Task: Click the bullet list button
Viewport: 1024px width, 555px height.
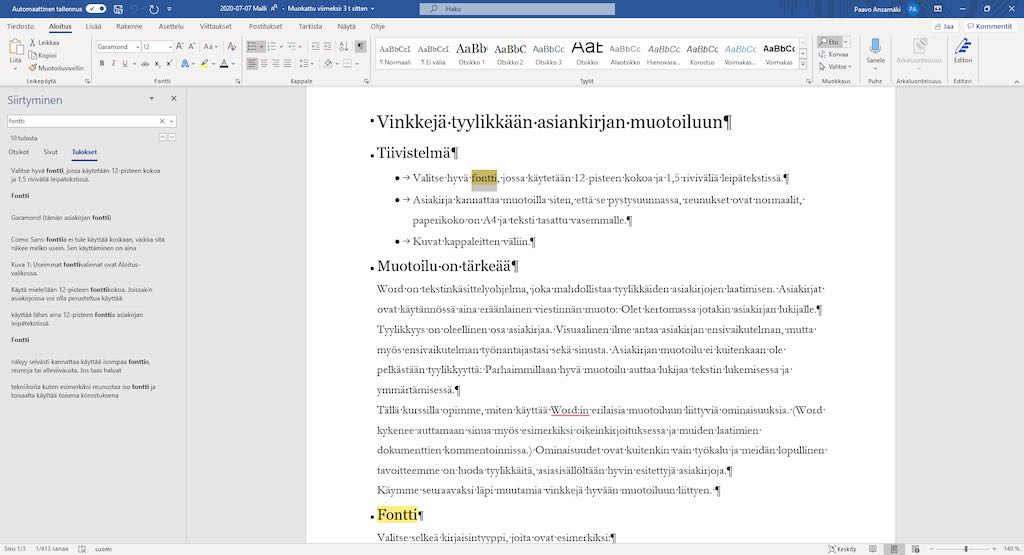Action: [252, 46]
